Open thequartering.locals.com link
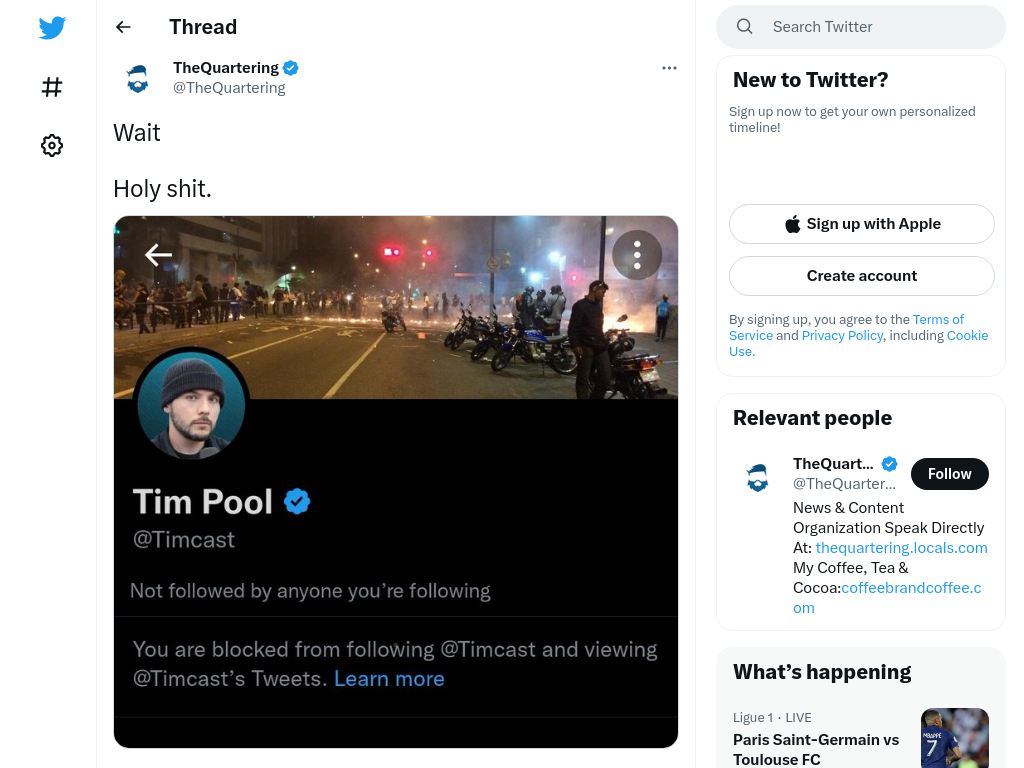The height and width of the screenshot is (768, 1024). click(x=901, y=548)
